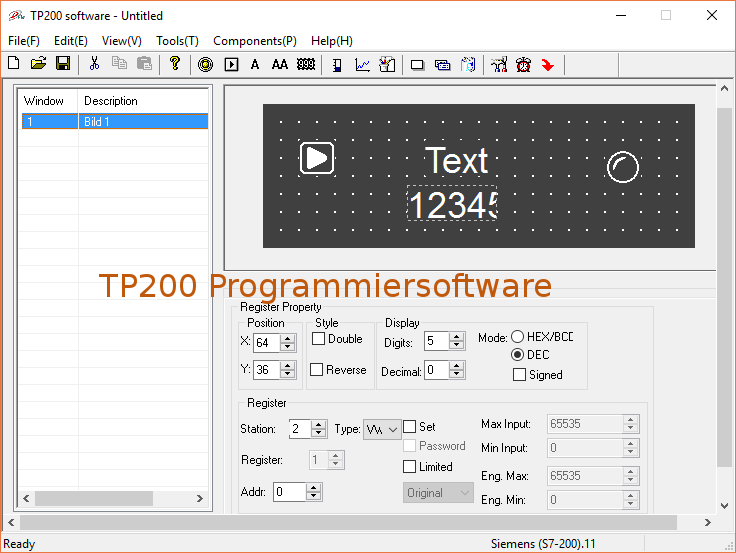The height and width of the screenshot is (553, 736).
Task: Insert a trend curve chart component
Action: [x=362, y=65]
